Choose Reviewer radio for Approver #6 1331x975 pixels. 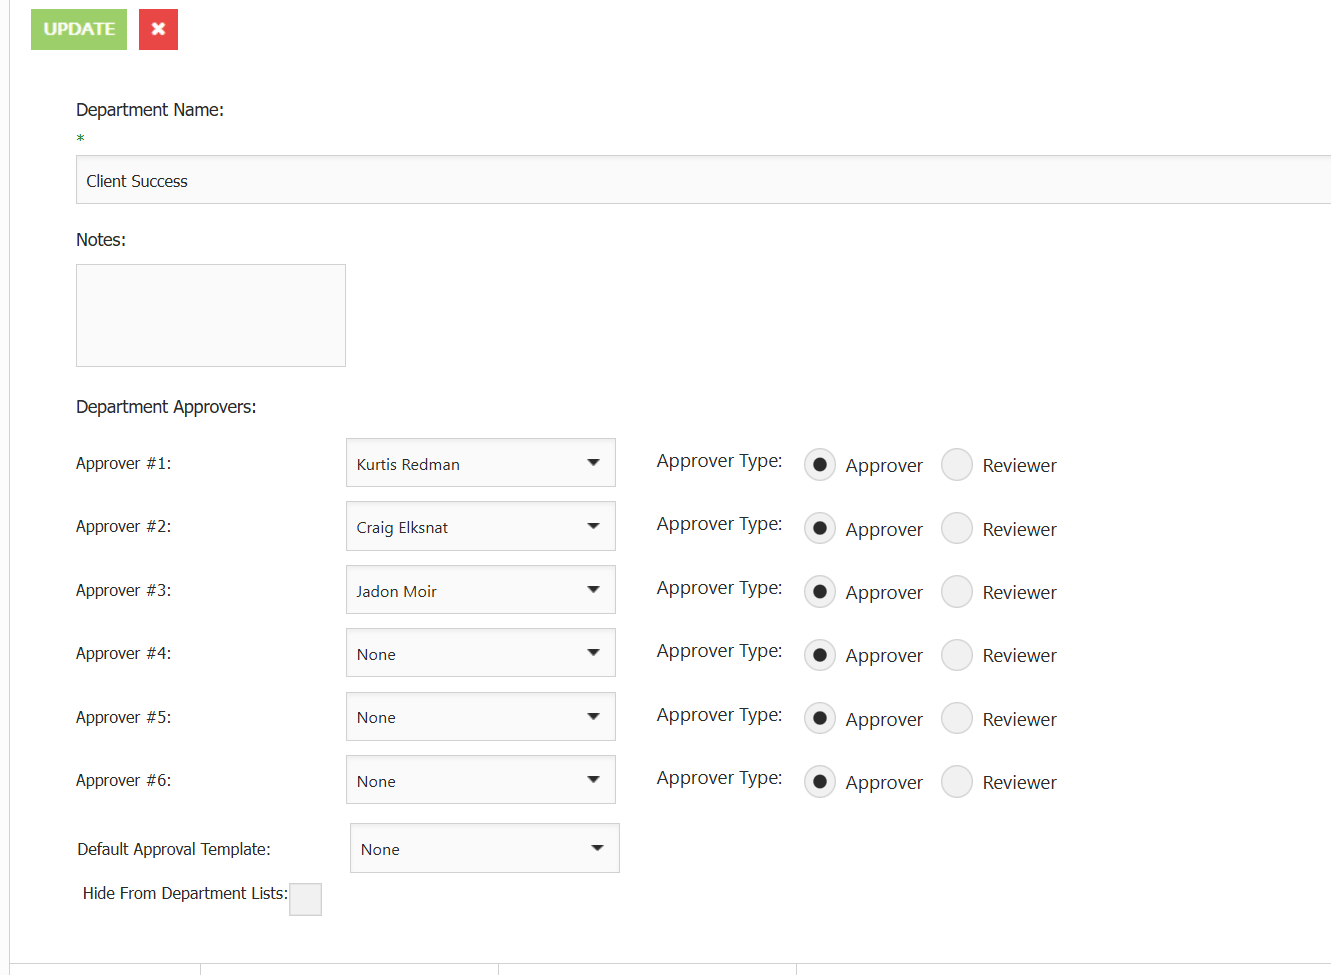point(957,782)
